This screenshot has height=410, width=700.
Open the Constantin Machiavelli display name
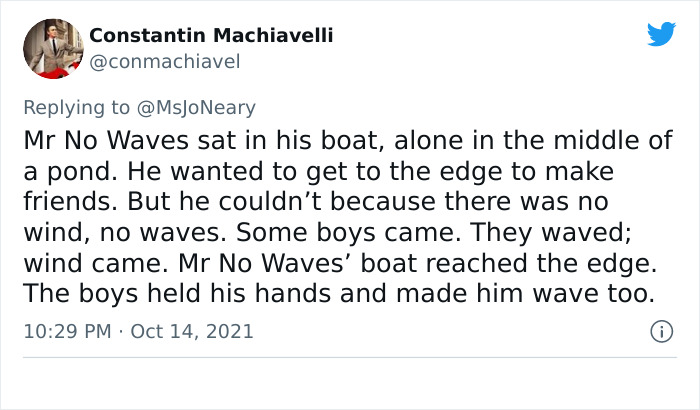[x=211, y=36]
